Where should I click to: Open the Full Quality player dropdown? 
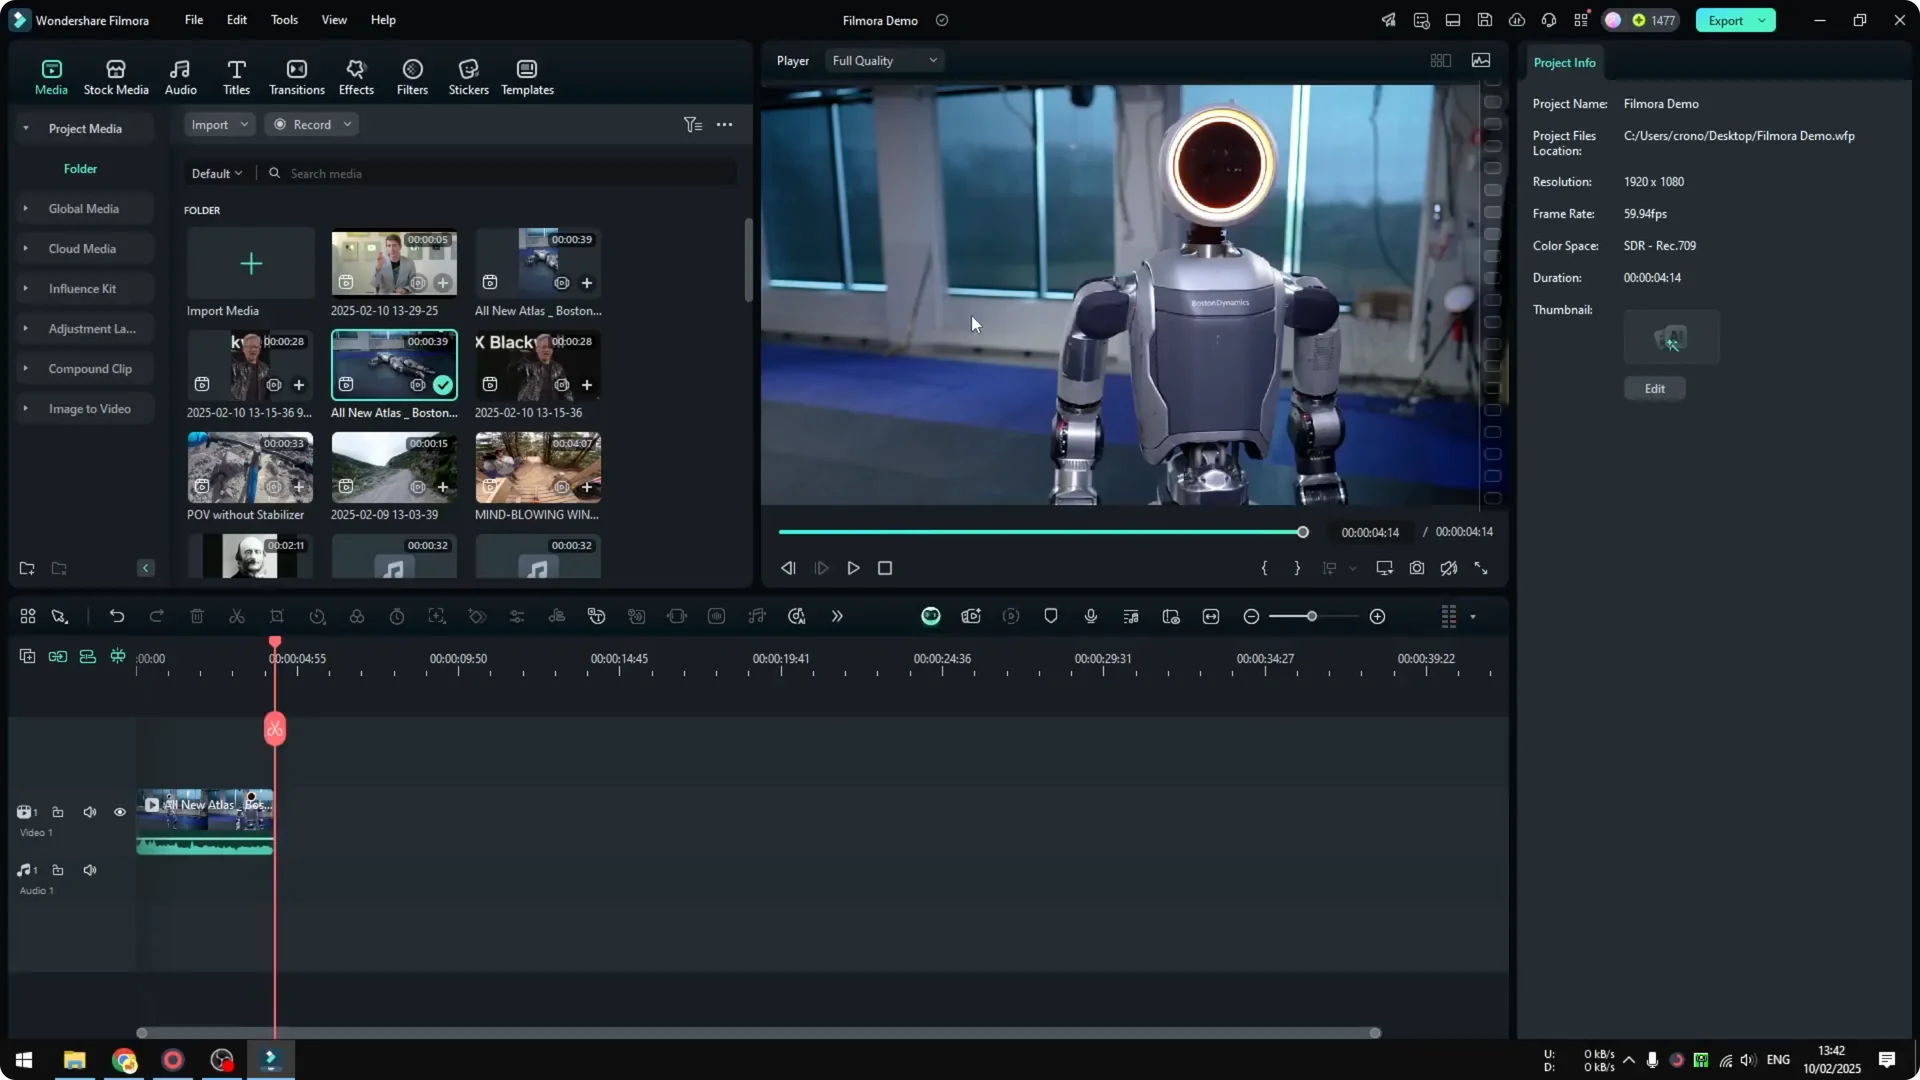tap(884, 60)
